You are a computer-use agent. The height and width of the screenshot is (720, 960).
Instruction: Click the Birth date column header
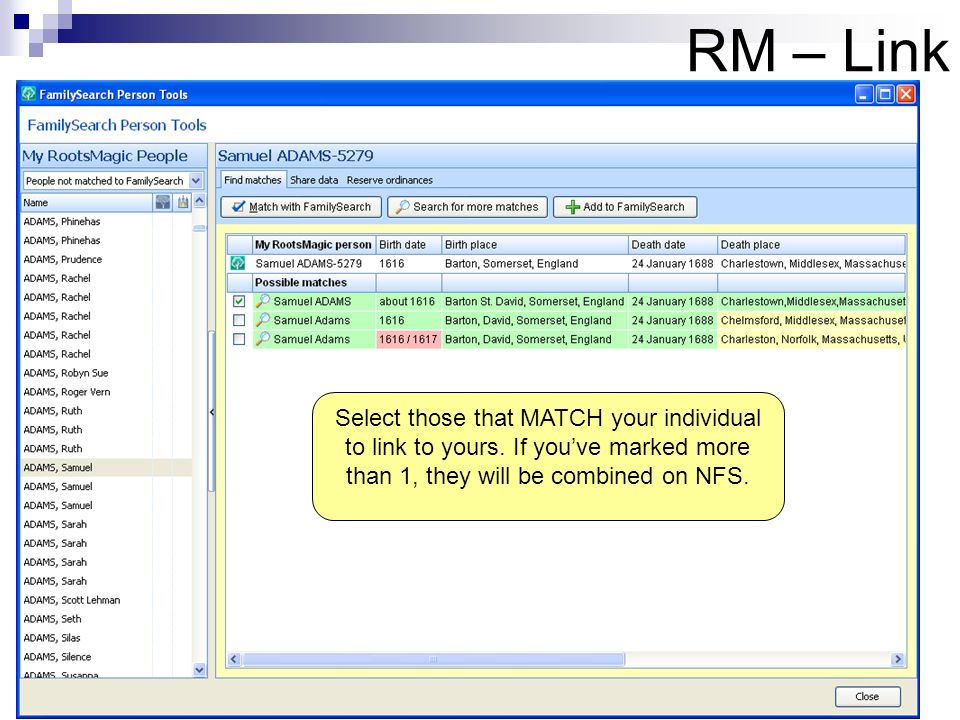pos(408,244)
